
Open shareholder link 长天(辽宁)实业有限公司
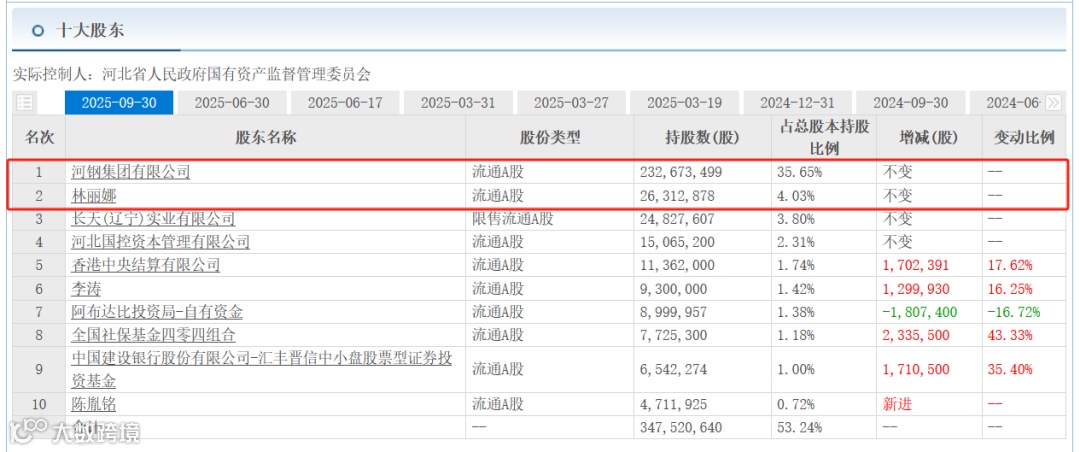tap(154, 219)
